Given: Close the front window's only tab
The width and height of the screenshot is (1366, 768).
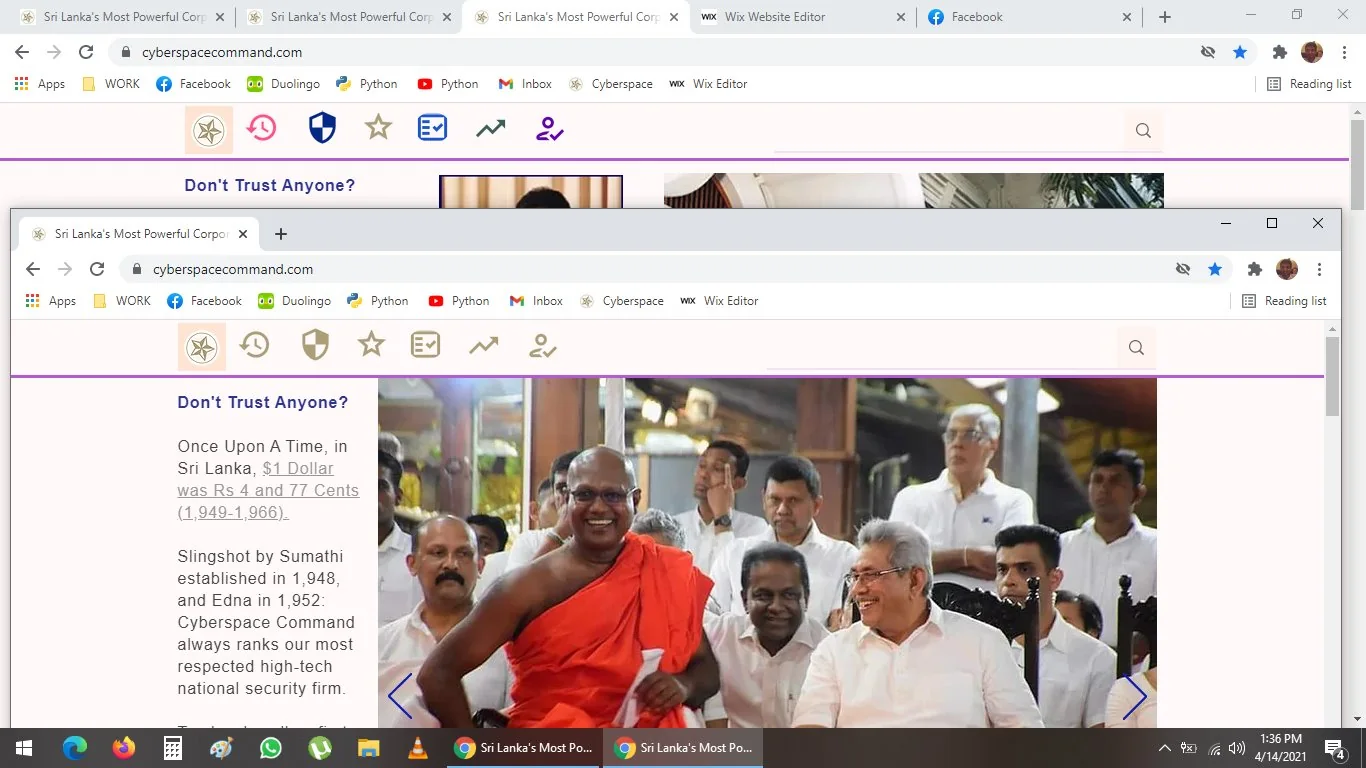Looking at the screenshot, I should pyautogui.click(x=243, y=234).
